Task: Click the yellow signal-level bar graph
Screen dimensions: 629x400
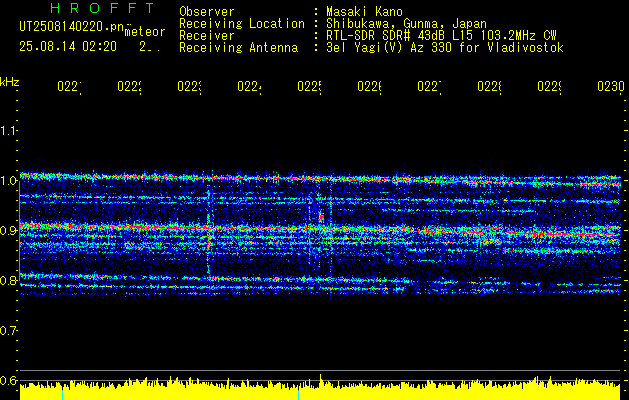Action: [320, 389]
